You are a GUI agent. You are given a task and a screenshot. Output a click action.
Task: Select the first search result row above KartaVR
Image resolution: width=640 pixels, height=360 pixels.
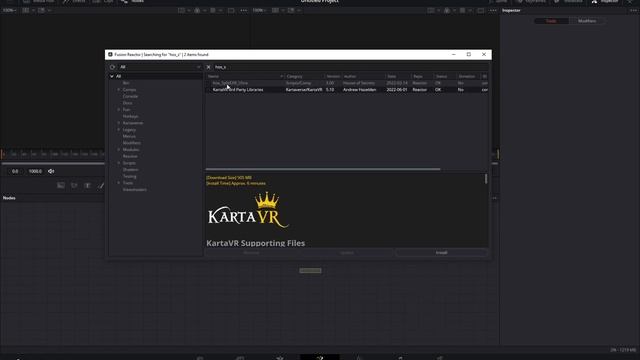click(347, 83)
